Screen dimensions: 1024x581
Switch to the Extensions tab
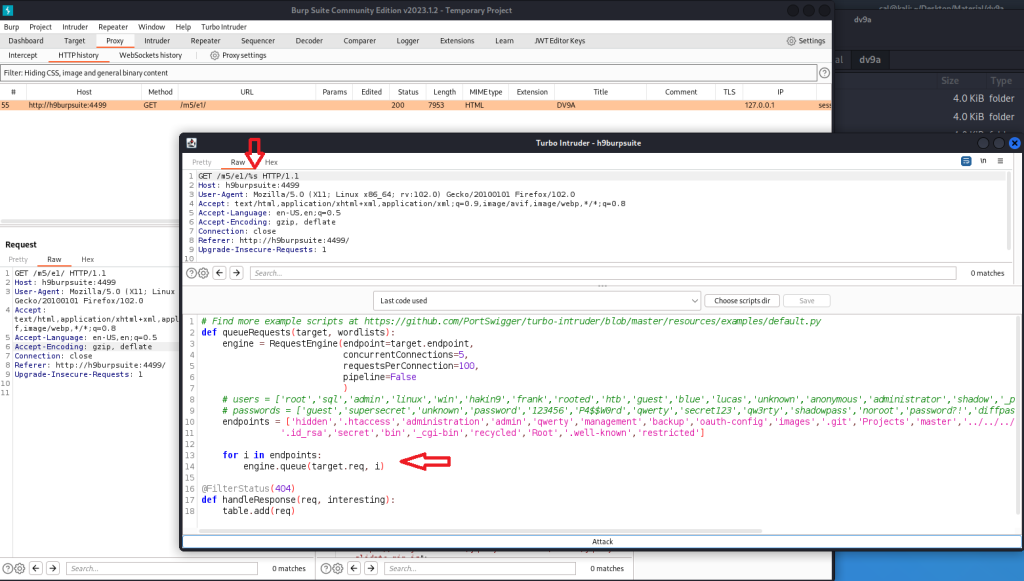[457, 40]
